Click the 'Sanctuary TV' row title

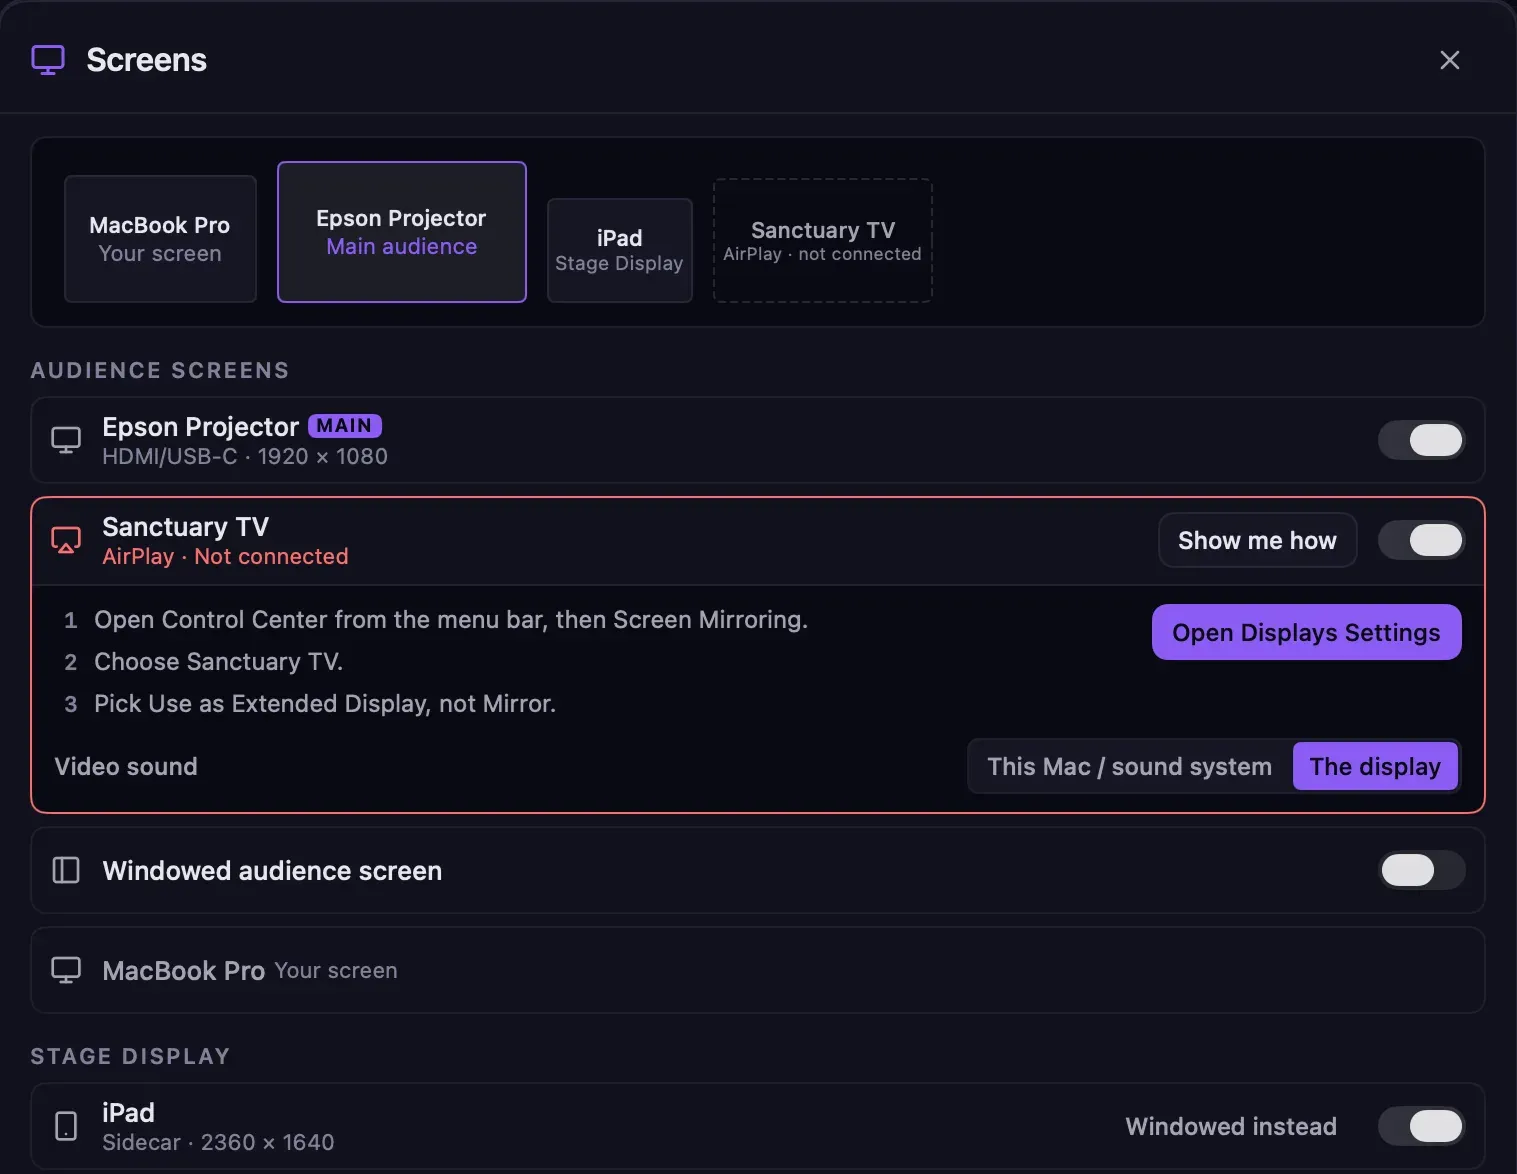tap(185, 527)
